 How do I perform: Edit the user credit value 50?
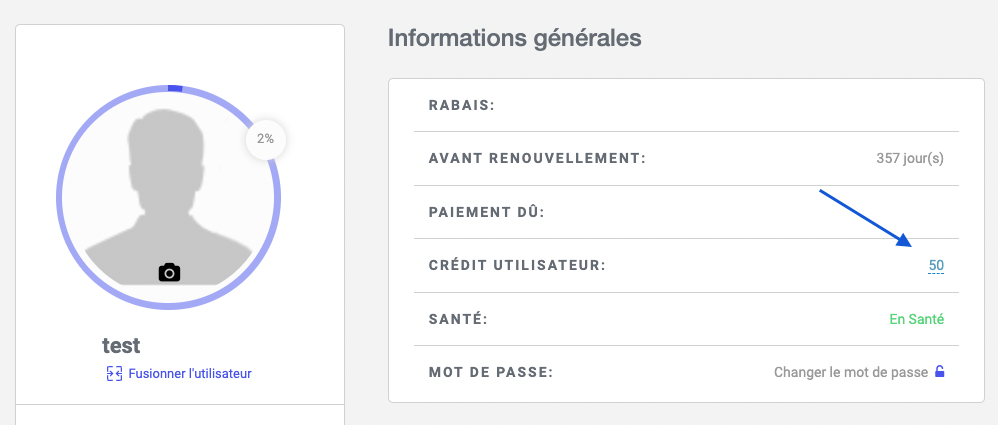tap(936, 266)
